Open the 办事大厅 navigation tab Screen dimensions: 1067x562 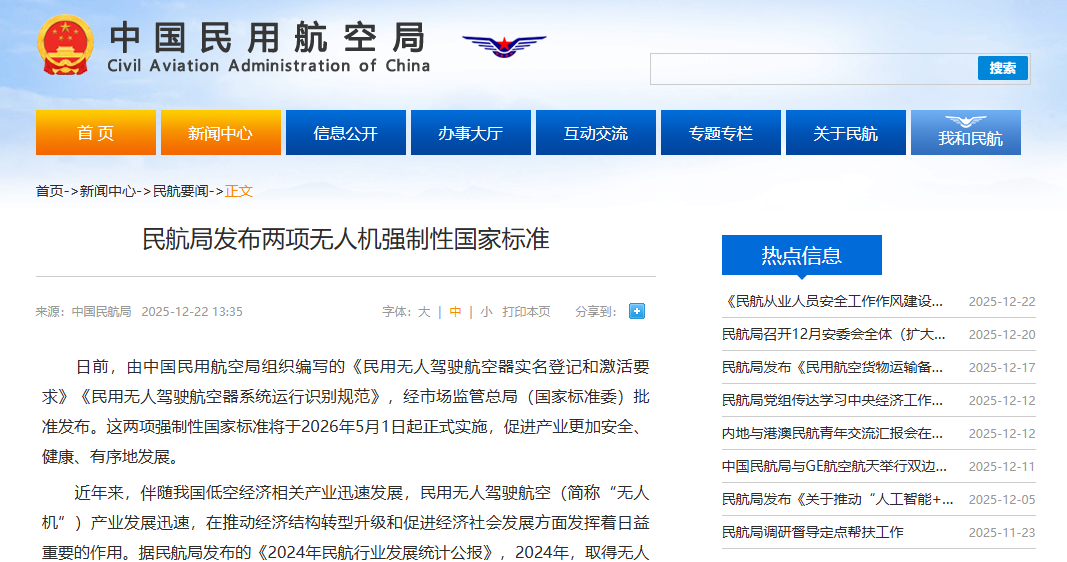coord(471,133)
